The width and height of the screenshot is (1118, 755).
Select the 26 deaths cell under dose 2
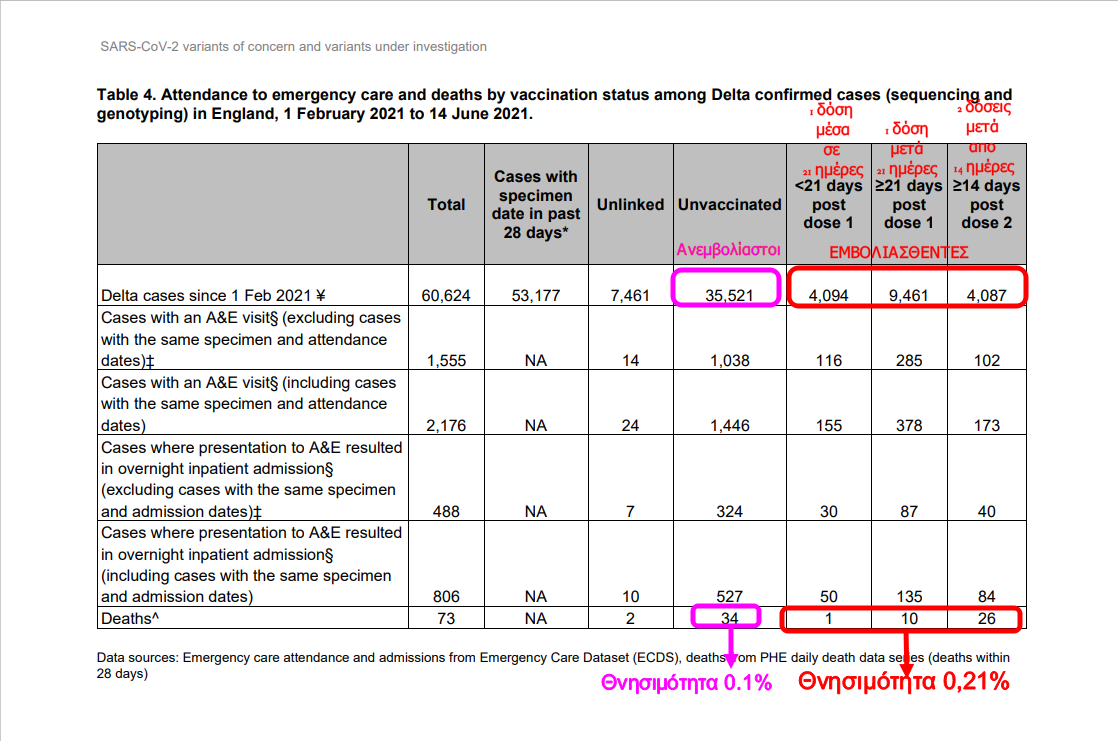tap(986, 618)
